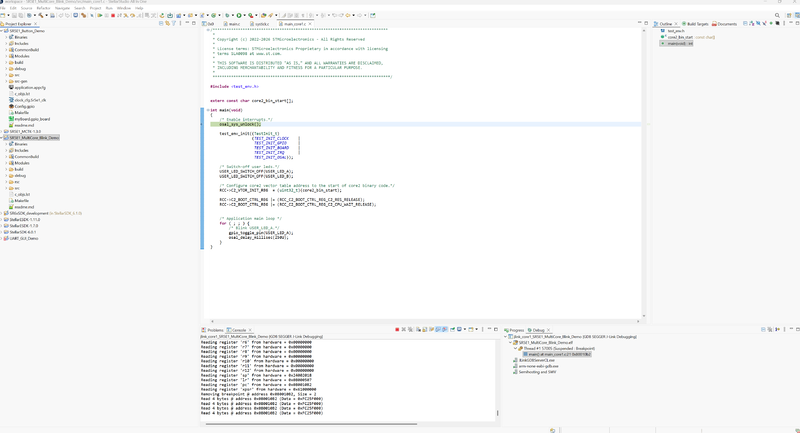Click the Build hammer icon in toolbar
This screenshot has width=800, height=433.
tap(41, 15)
